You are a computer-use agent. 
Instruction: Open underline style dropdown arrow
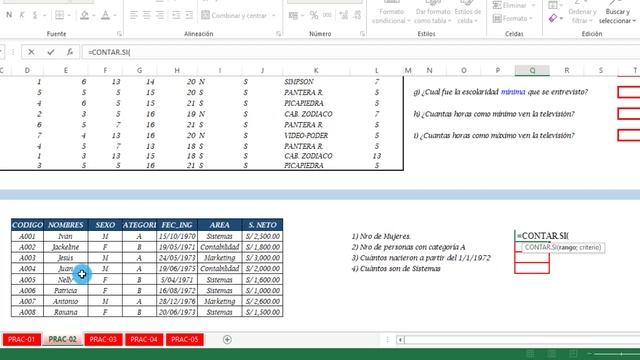44,16
